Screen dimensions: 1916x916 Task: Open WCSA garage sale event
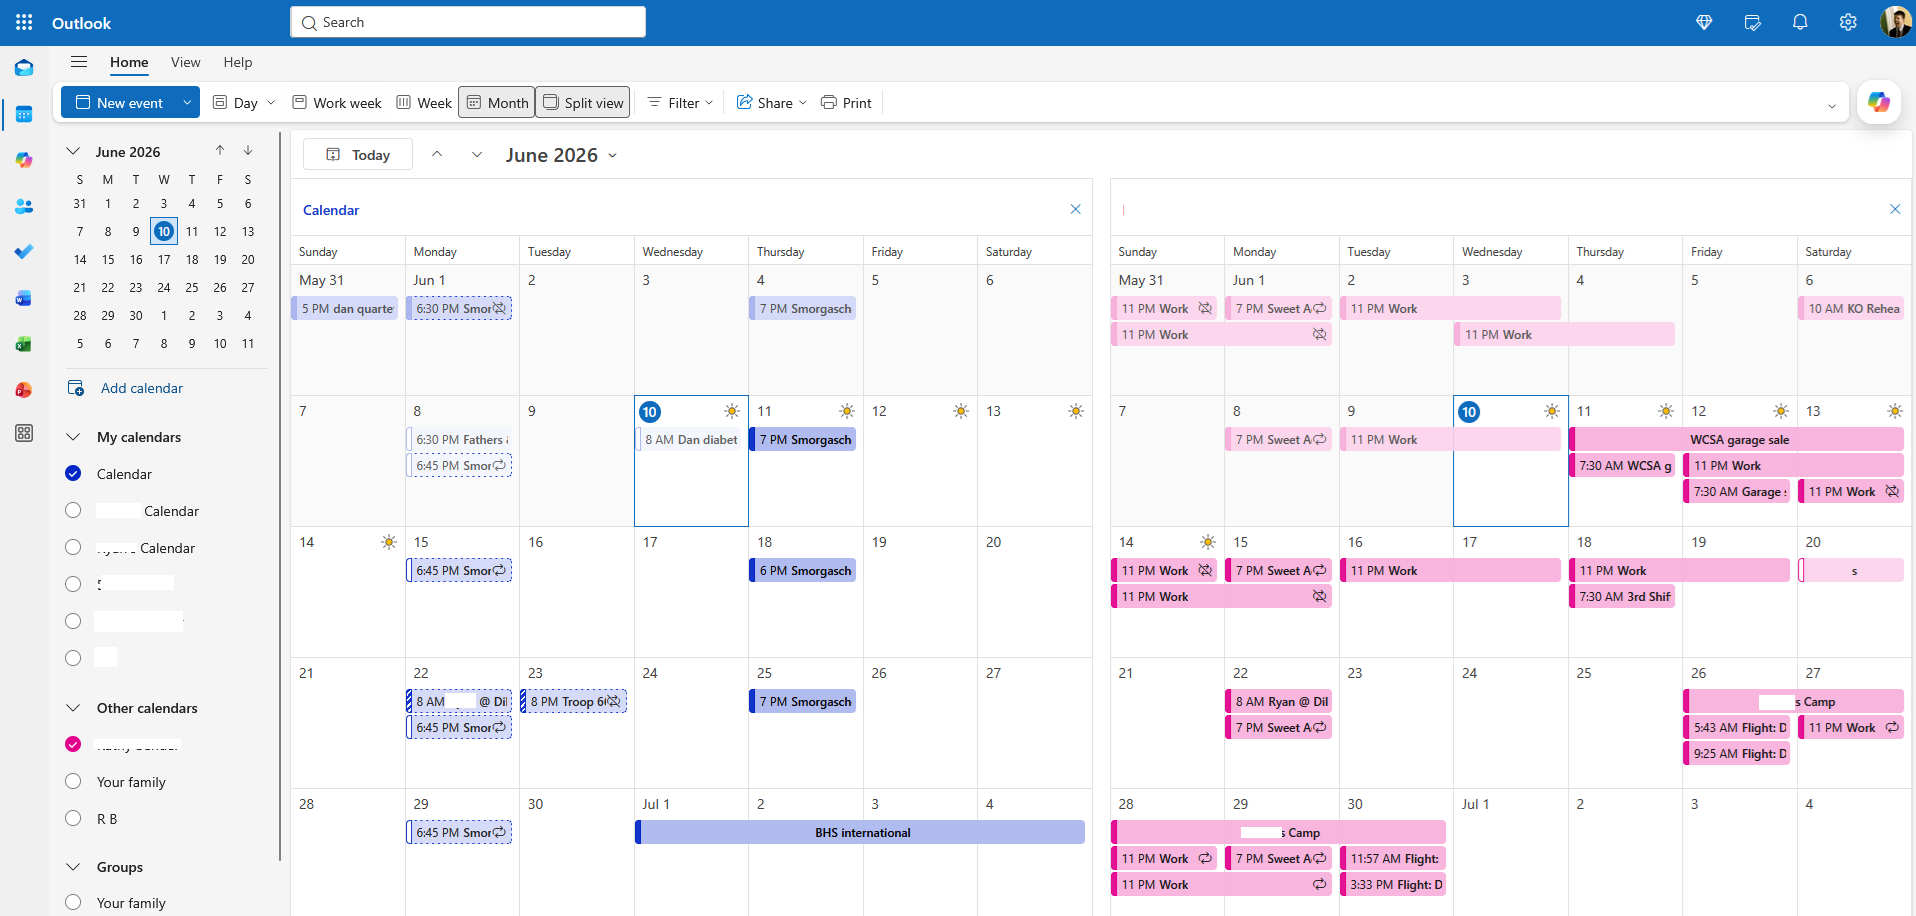(1737, 439)
